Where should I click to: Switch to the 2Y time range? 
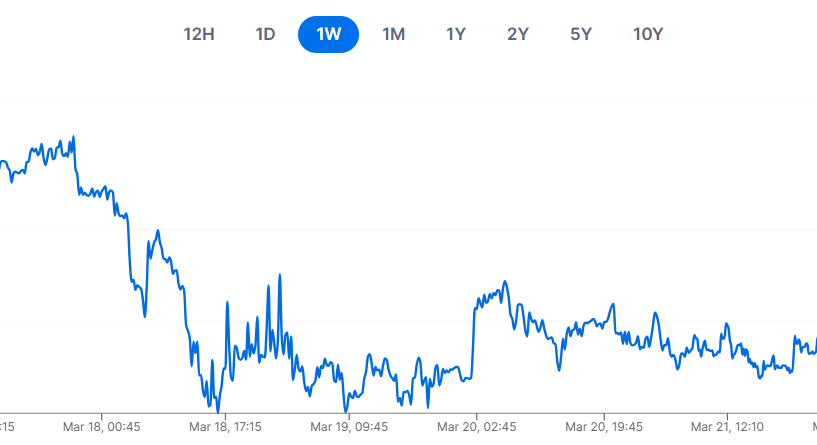click(x=518, y=34)
